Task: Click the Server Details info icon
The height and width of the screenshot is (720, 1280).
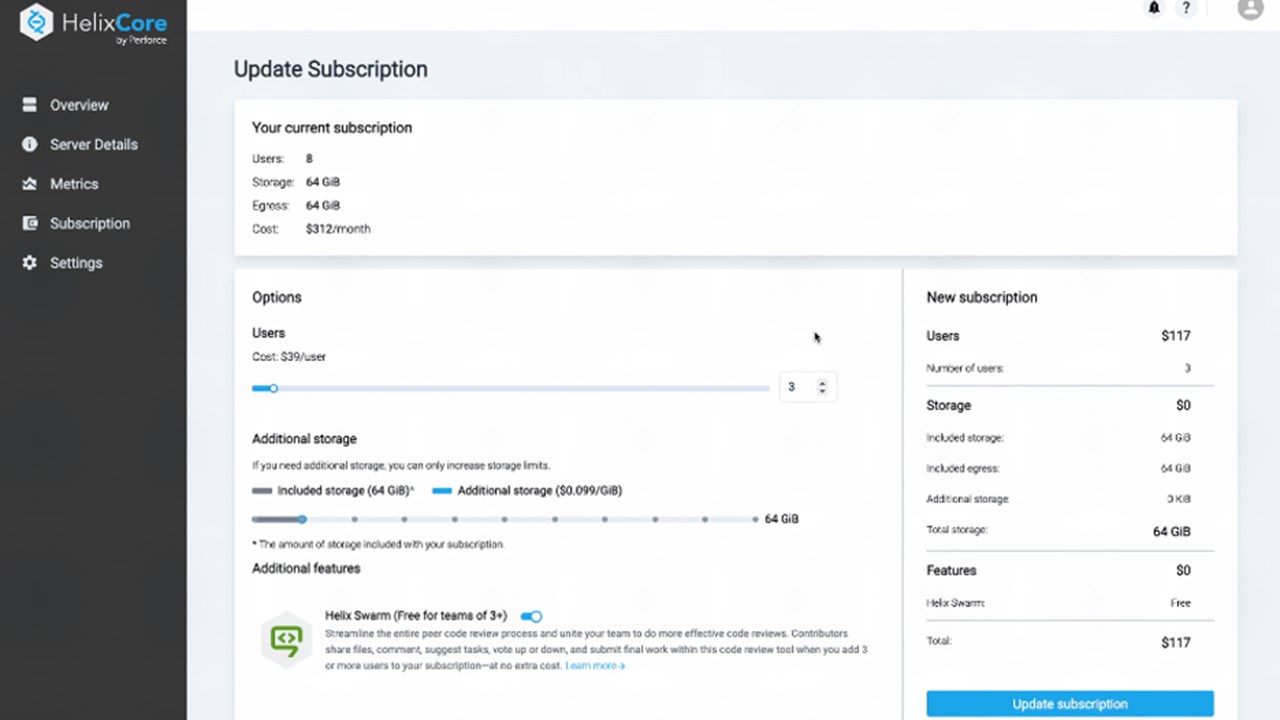Action: pos(30,144)
